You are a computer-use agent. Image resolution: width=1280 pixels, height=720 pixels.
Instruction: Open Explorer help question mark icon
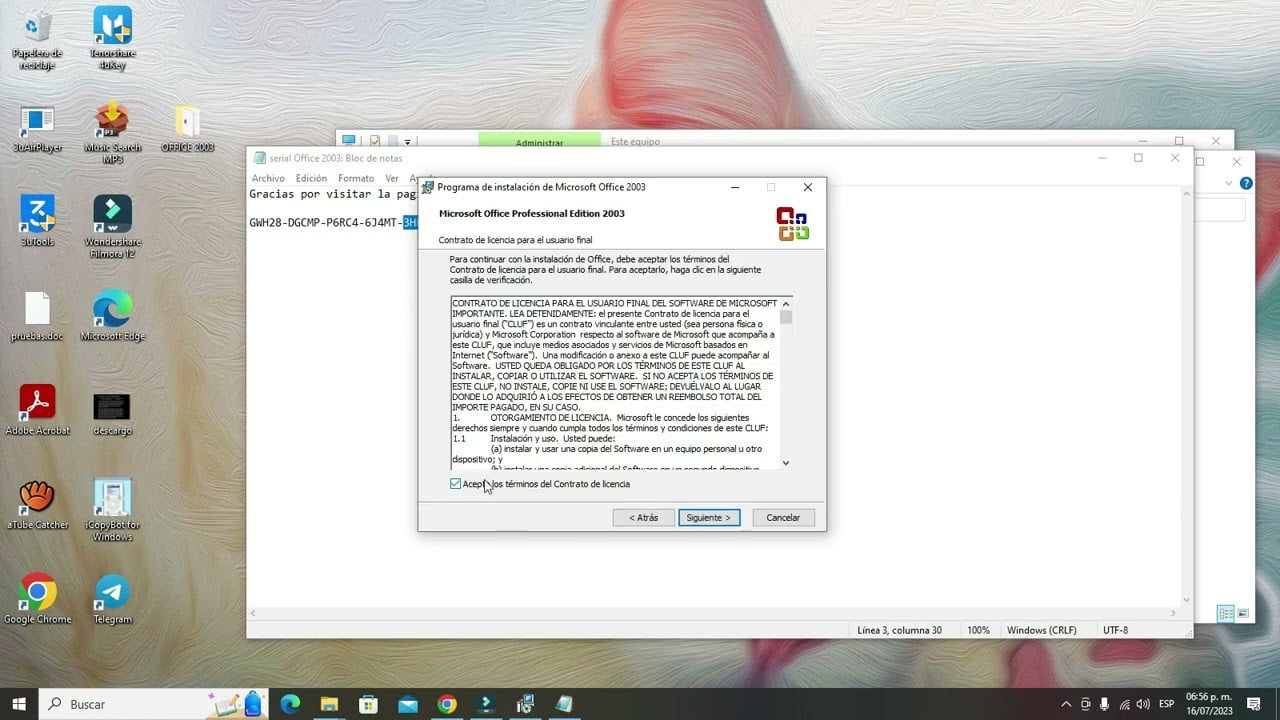1246,183
